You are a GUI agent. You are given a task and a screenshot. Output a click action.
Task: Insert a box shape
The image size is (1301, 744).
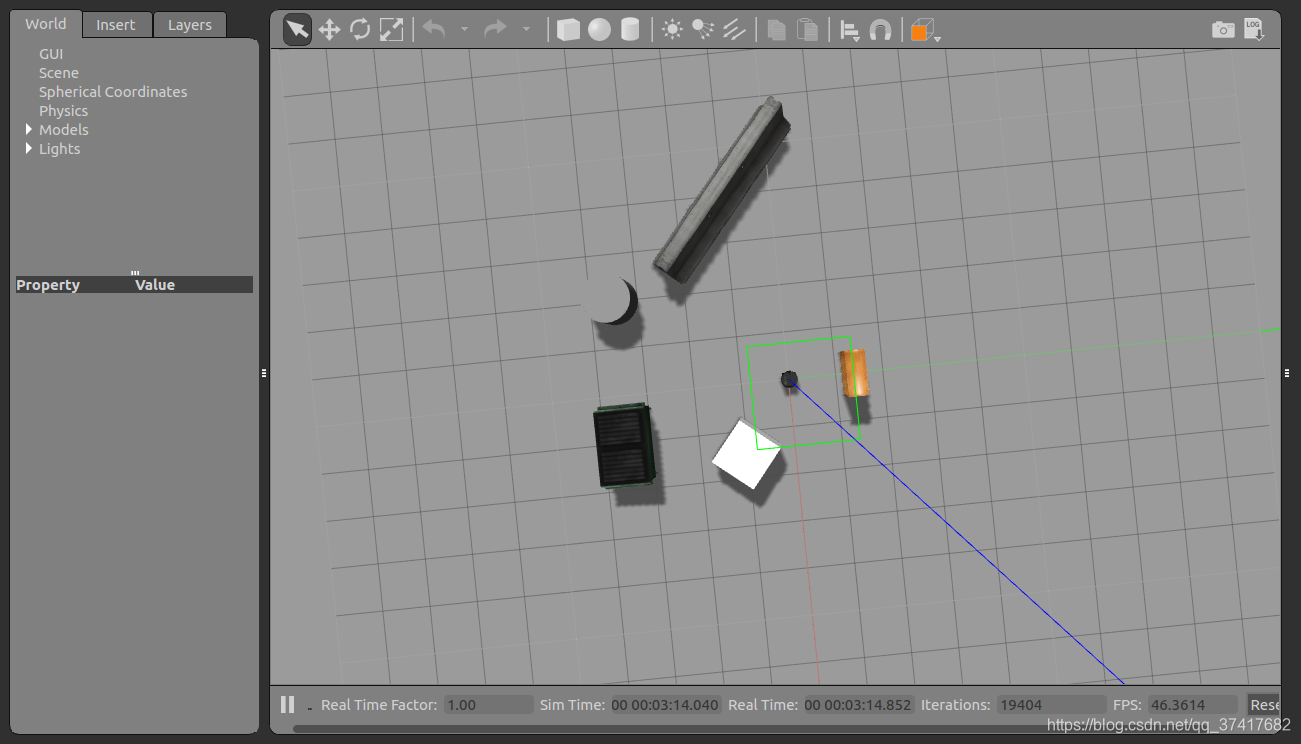click(568, 30)
